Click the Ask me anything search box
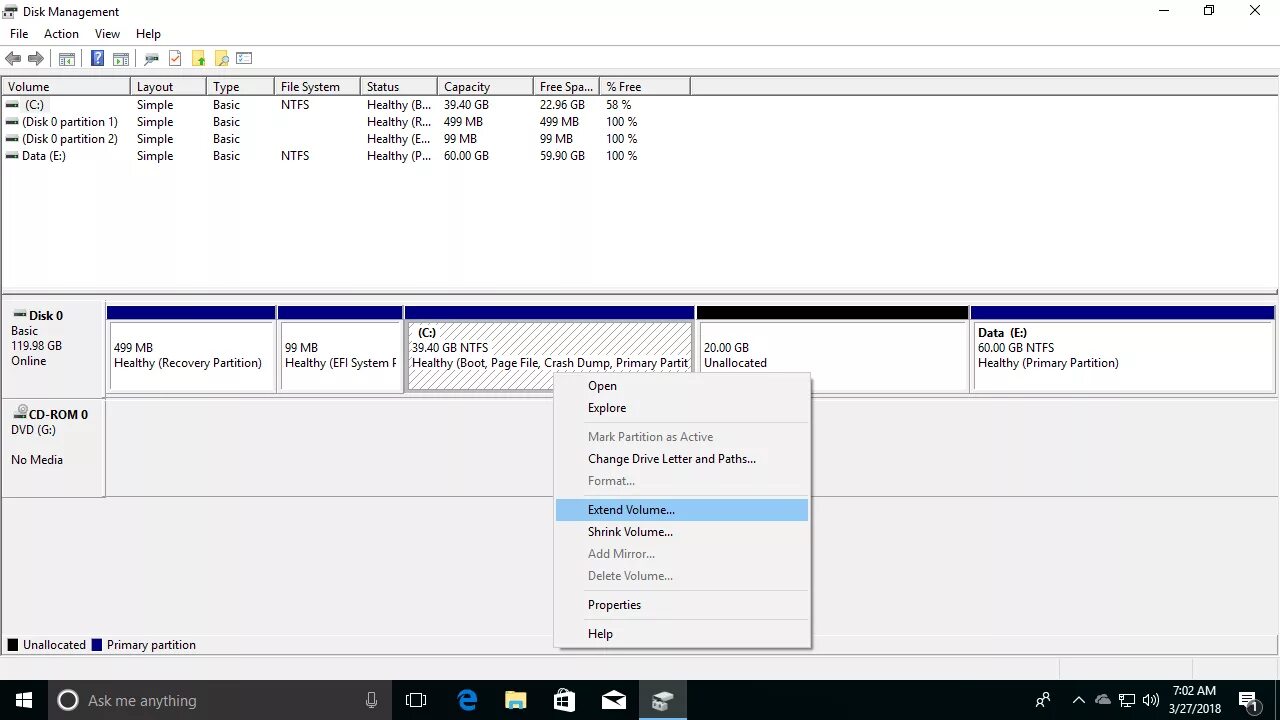The image size is (1280, 720). (219, 700)
